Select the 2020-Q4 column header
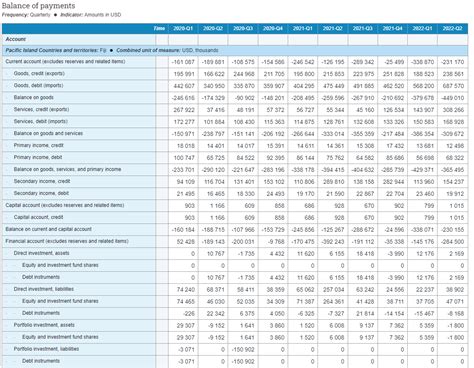This screenshot has height=368, width=474. 273,29
